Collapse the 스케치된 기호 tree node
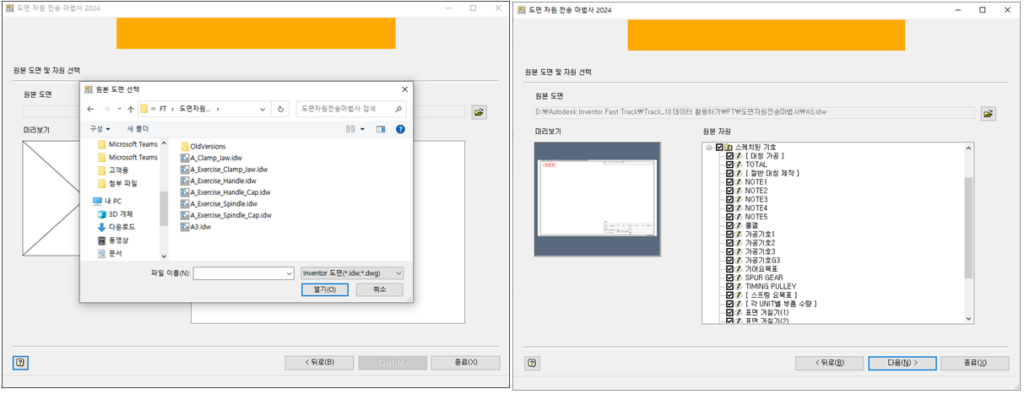This screenshot has width=1024, height=394. coord(709,148)
